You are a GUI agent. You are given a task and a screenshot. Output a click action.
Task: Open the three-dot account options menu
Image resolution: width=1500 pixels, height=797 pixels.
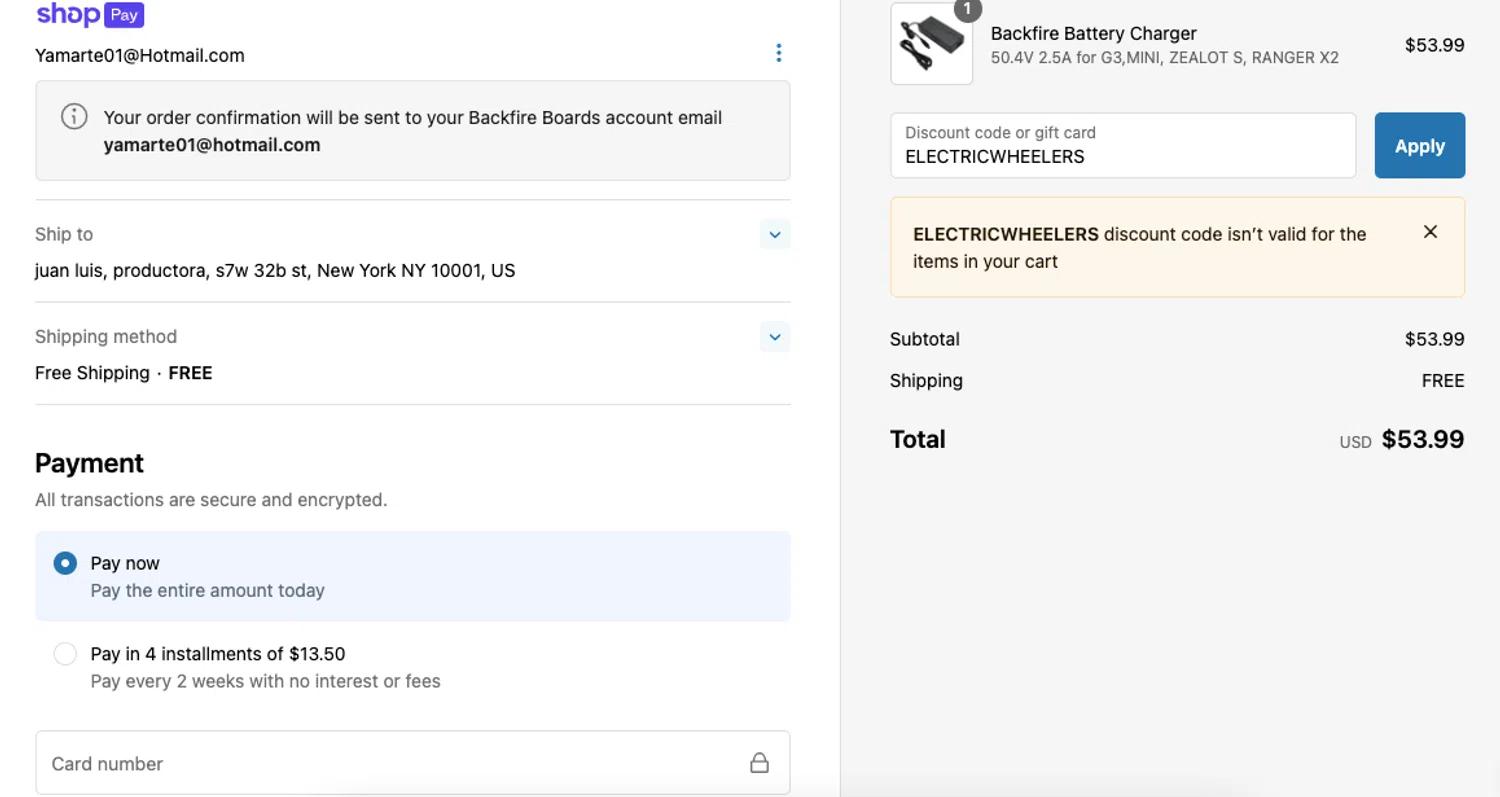click(778, 53)
